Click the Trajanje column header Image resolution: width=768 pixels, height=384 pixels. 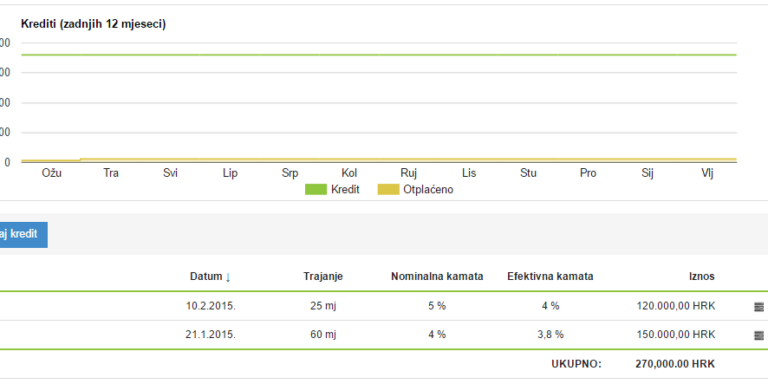(323, 276)
